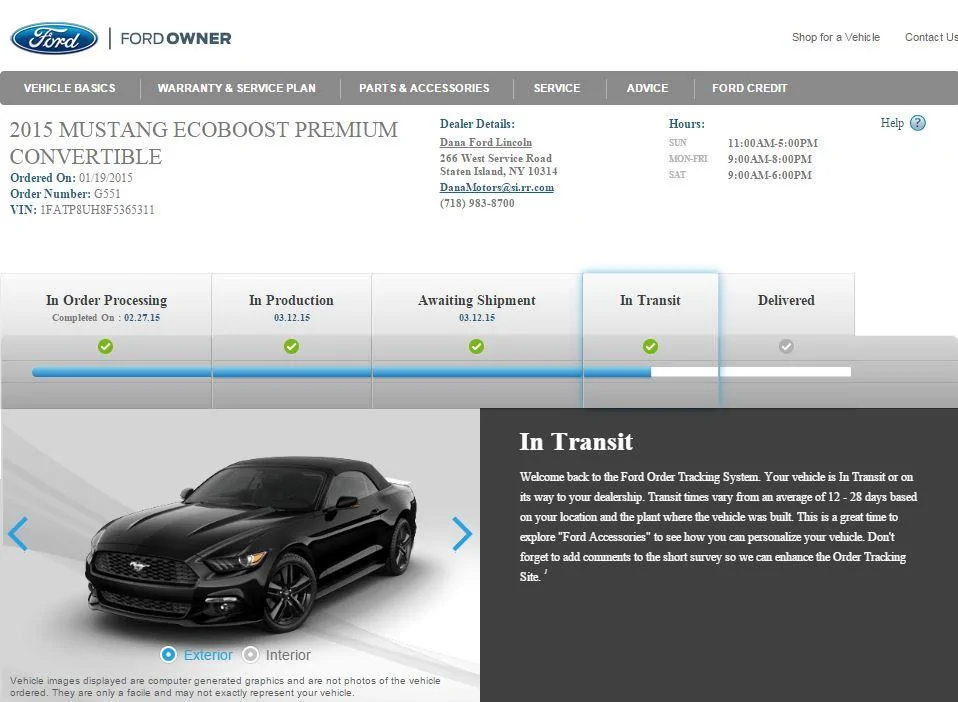The image size is (958, 702).
Task: Click the dealer phone (718) 983-8700
Action: pos(477,203)
